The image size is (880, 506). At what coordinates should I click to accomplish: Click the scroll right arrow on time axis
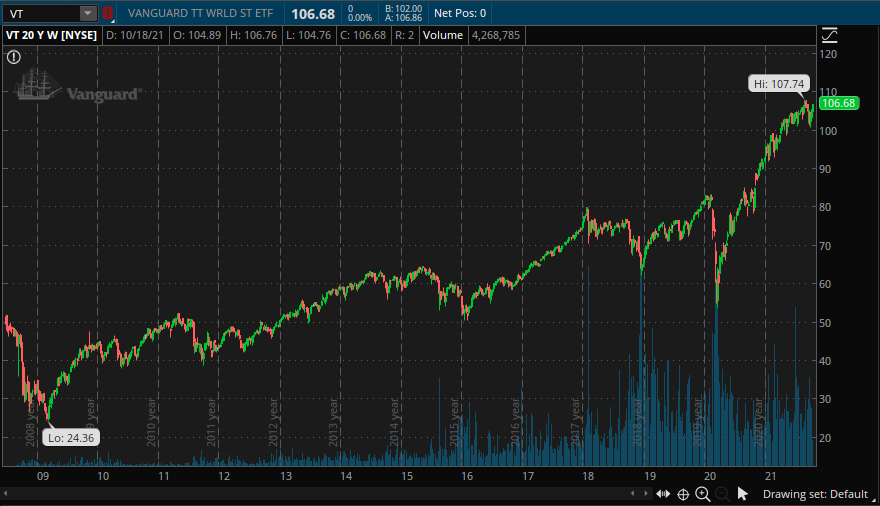tap(645, 494)
